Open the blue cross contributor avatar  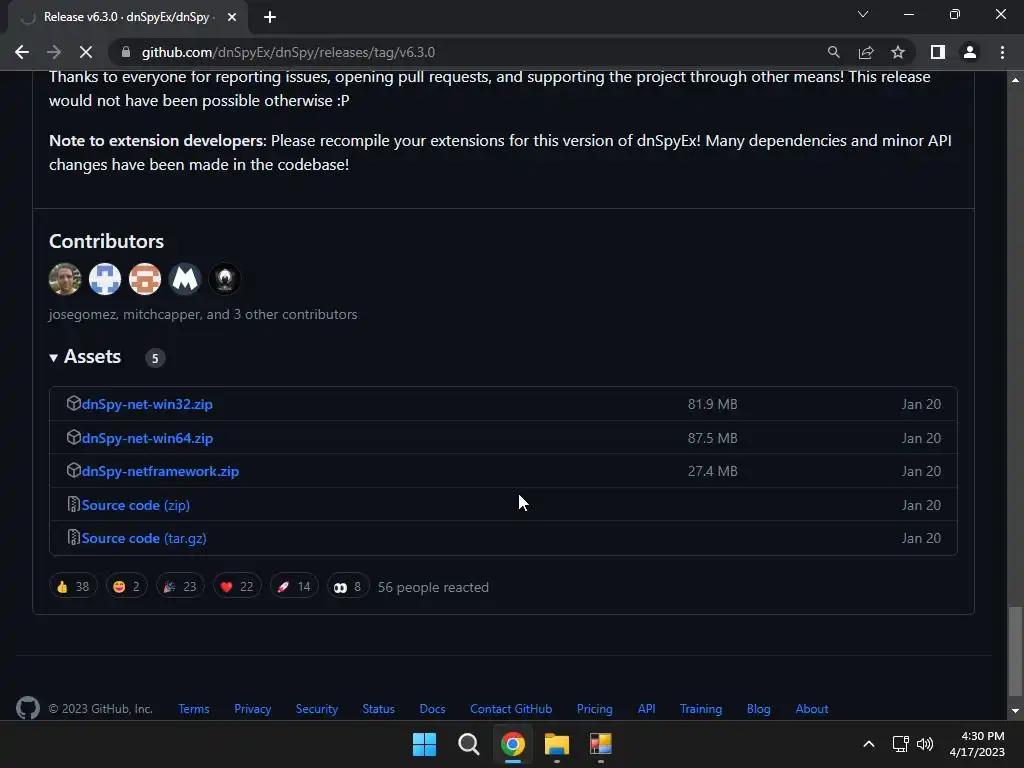tap(104, 279)
